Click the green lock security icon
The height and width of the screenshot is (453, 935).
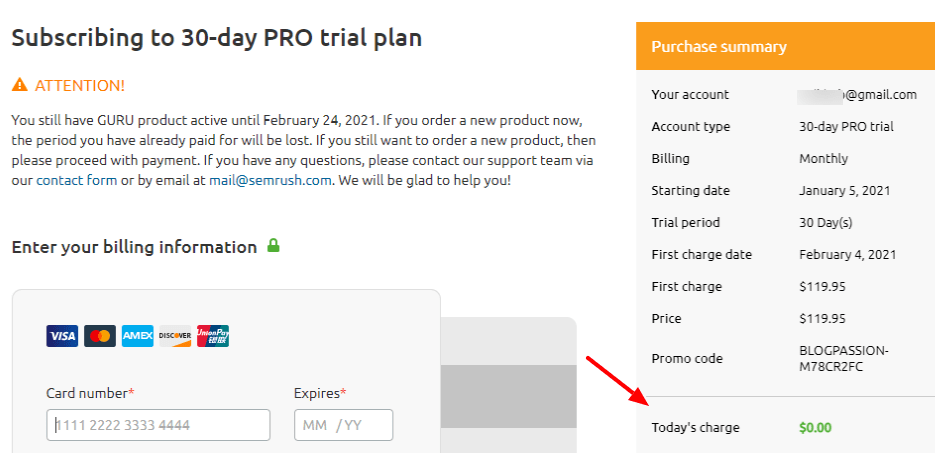273,245
